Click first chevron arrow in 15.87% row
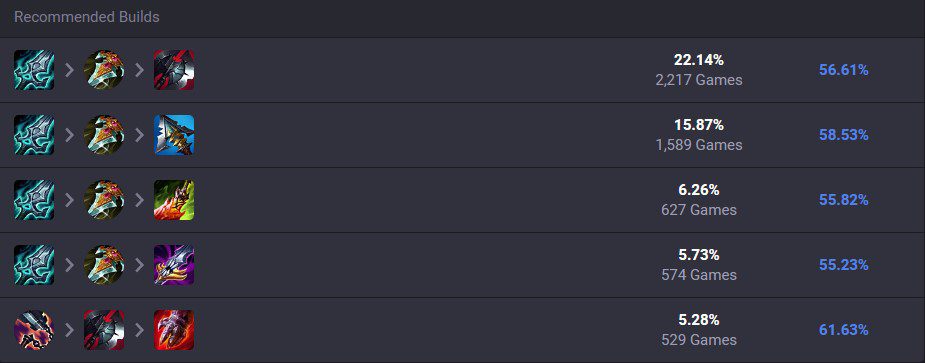925x363 pixels. pos(70,135)
